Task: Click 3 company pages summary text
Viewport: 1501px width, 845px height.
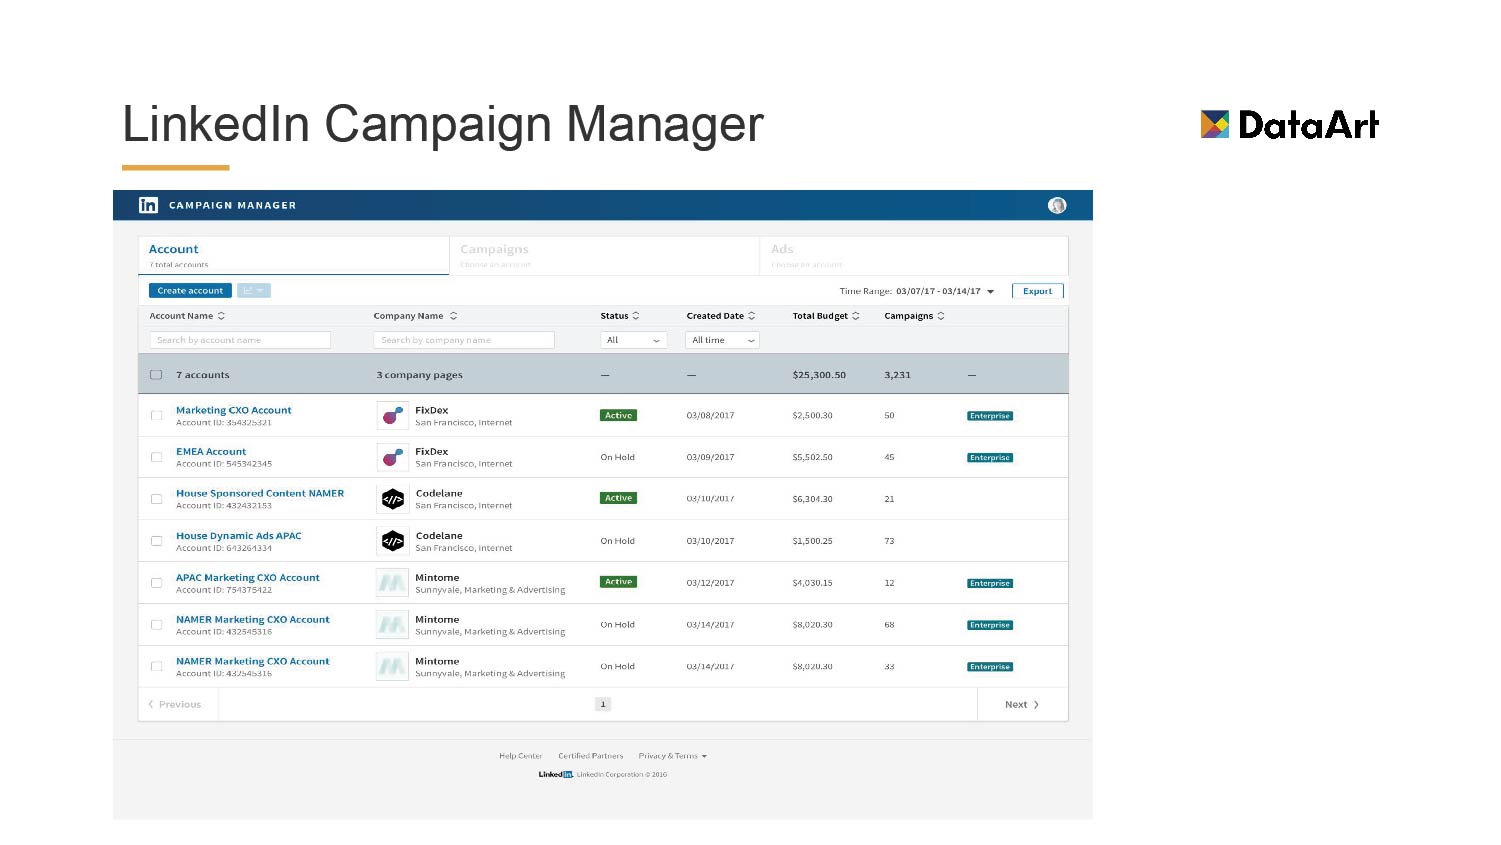Action: click(x=419, y=375)
